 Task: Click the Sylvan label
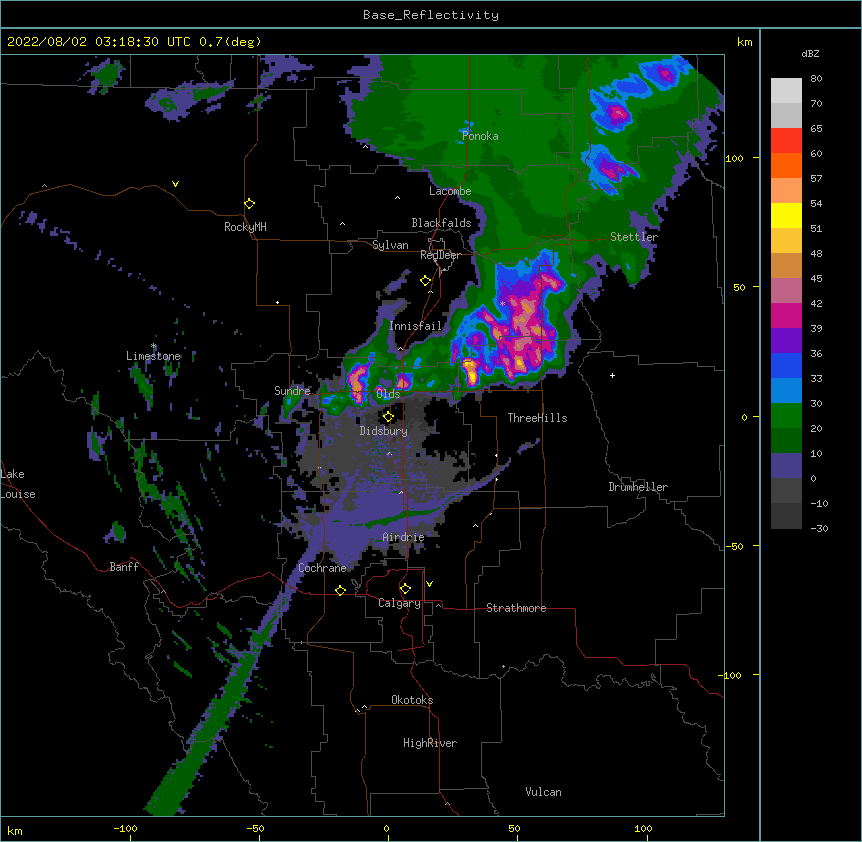[x=390, y=245]
